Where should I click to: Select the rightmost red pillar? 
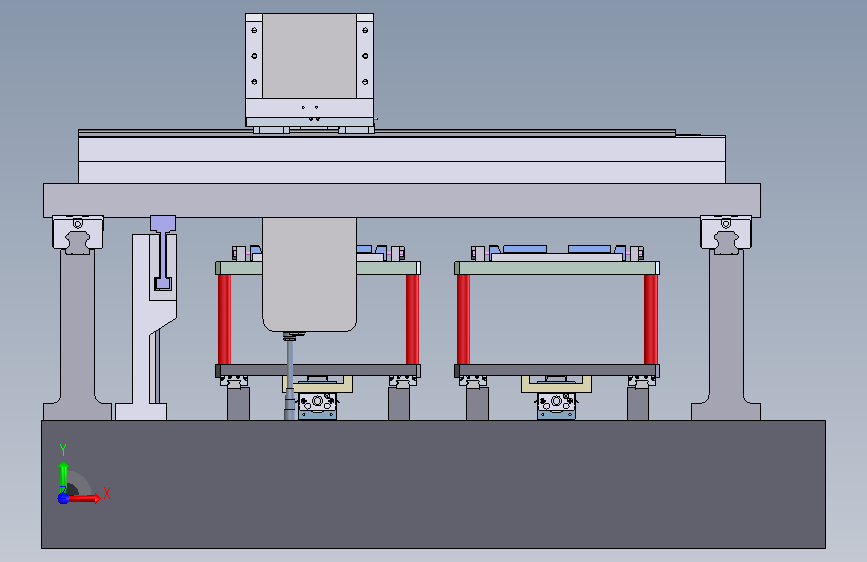[651, 319]
